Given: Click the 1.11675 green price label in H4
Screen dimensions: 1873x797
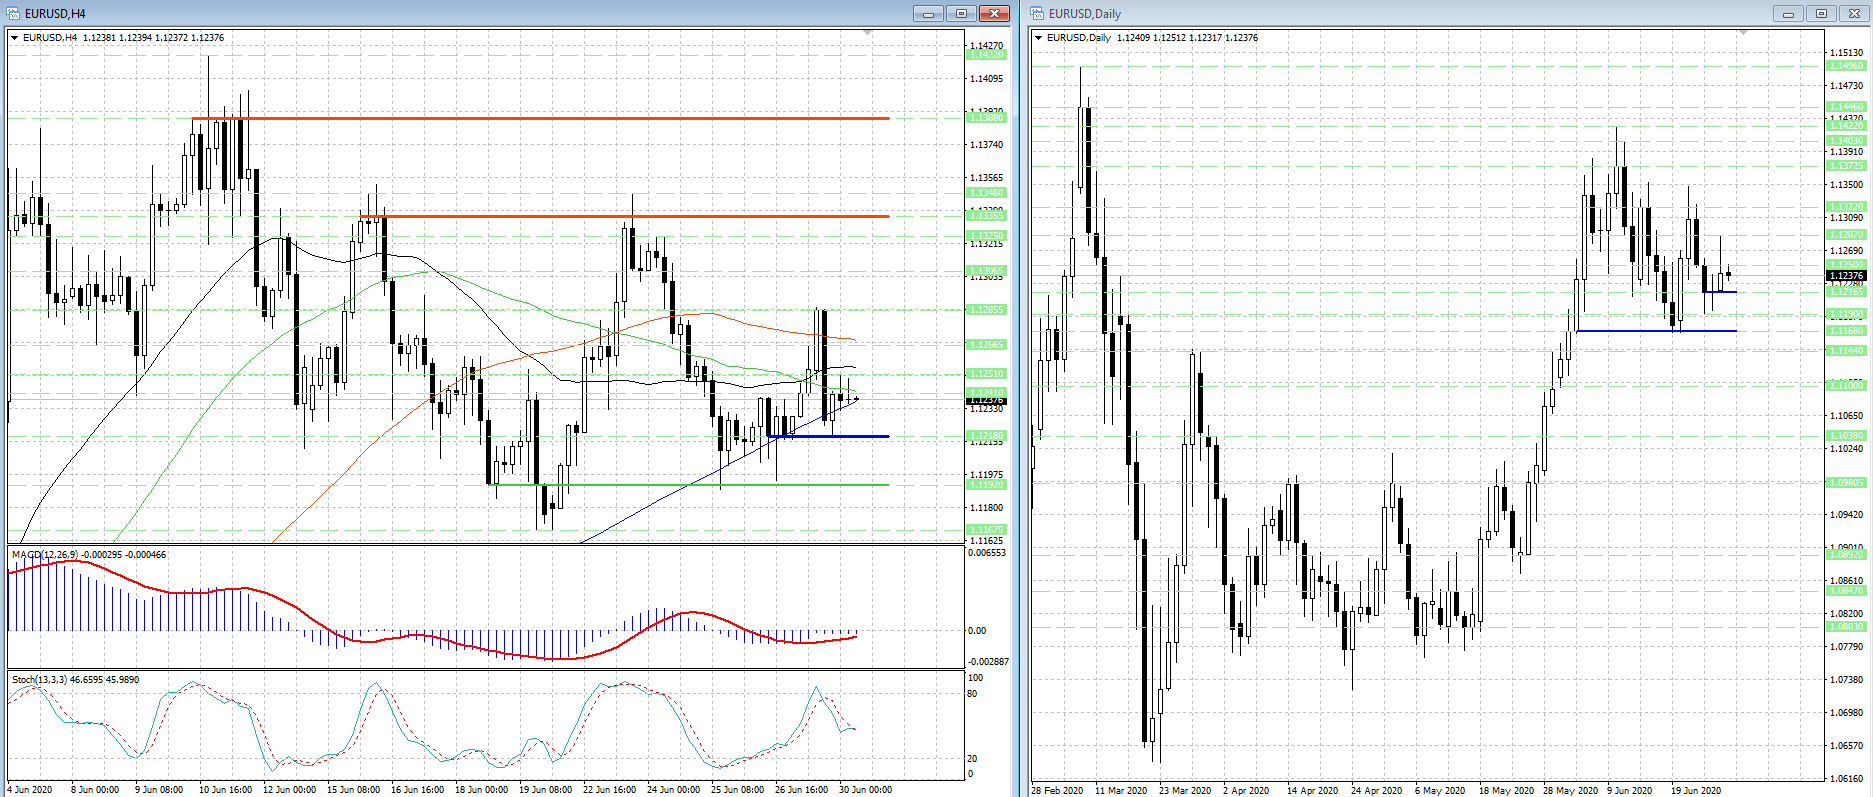Looking at the screenshot, I should (986, 530).
